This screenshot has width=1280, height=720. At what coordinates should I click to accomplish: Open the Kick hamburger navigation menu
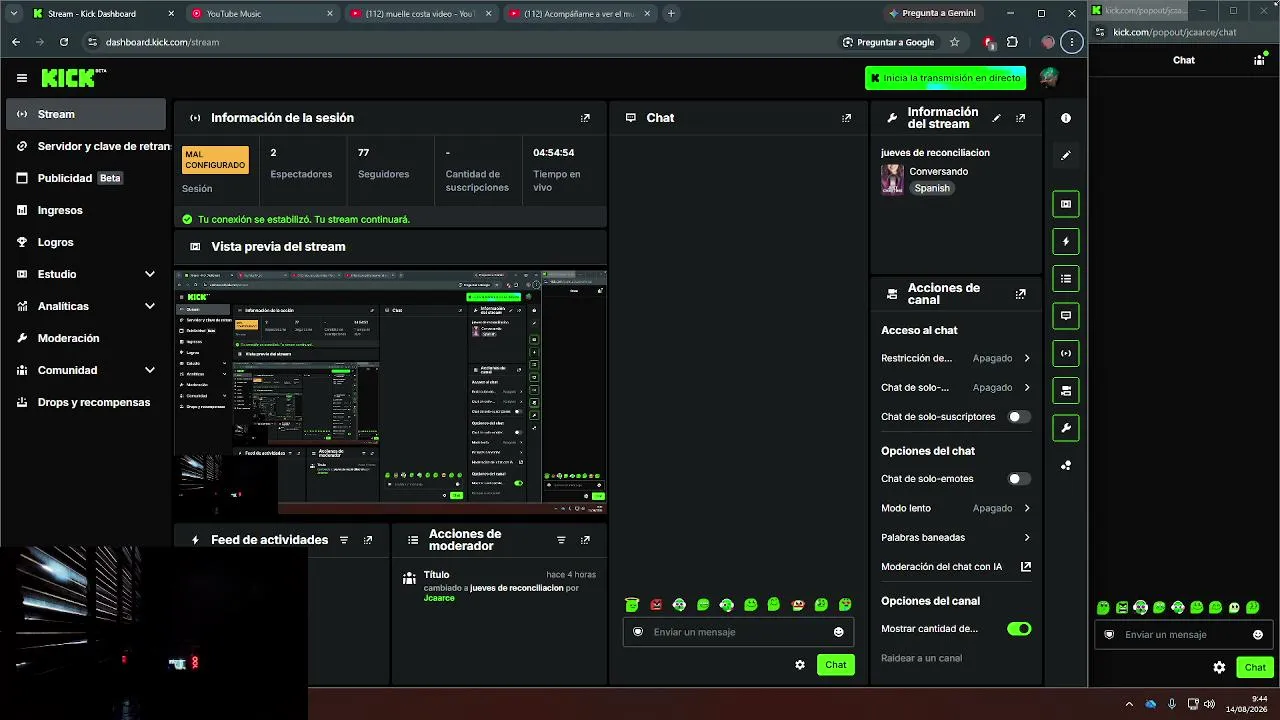(22, 78)
